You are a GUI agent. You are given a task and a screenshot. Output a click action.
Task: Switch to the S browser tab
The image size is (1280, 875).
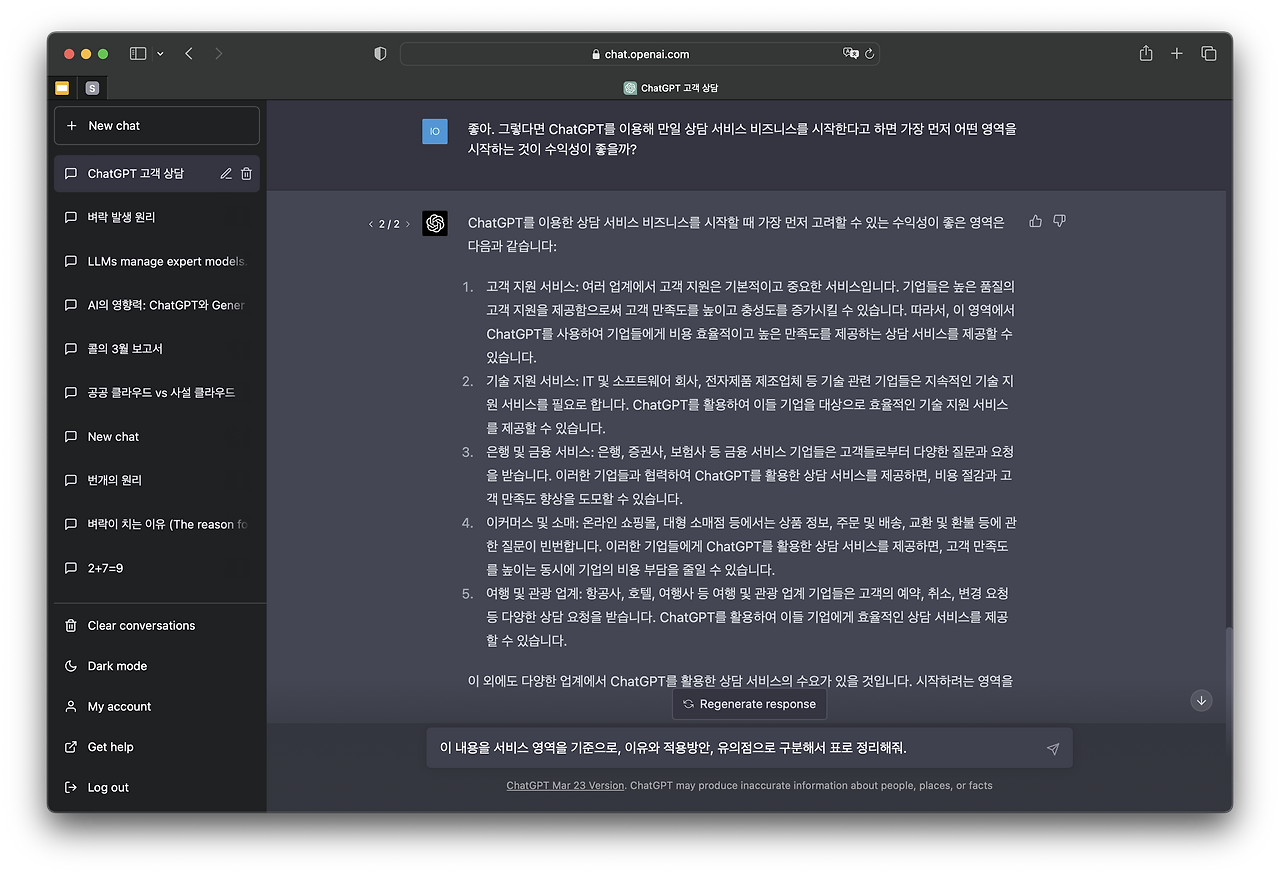(92, 88)
